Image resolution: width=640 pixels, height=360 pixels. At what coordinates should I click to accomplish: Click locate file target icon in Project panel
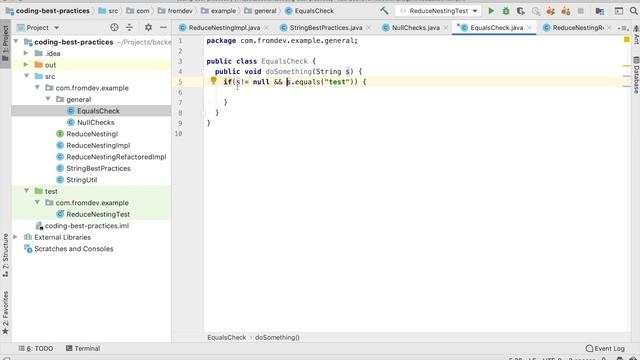point(114,27)
